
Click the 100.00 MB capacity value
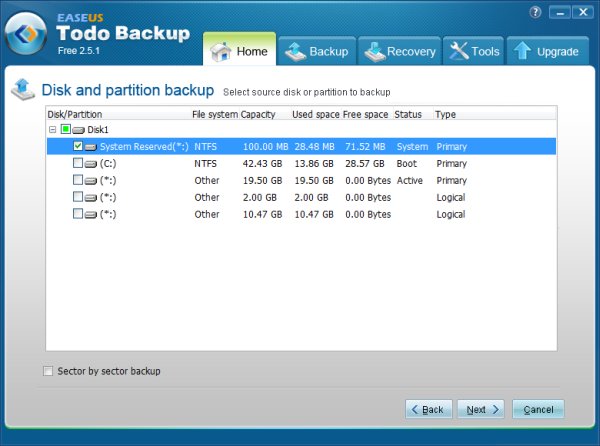click(266, 146)
